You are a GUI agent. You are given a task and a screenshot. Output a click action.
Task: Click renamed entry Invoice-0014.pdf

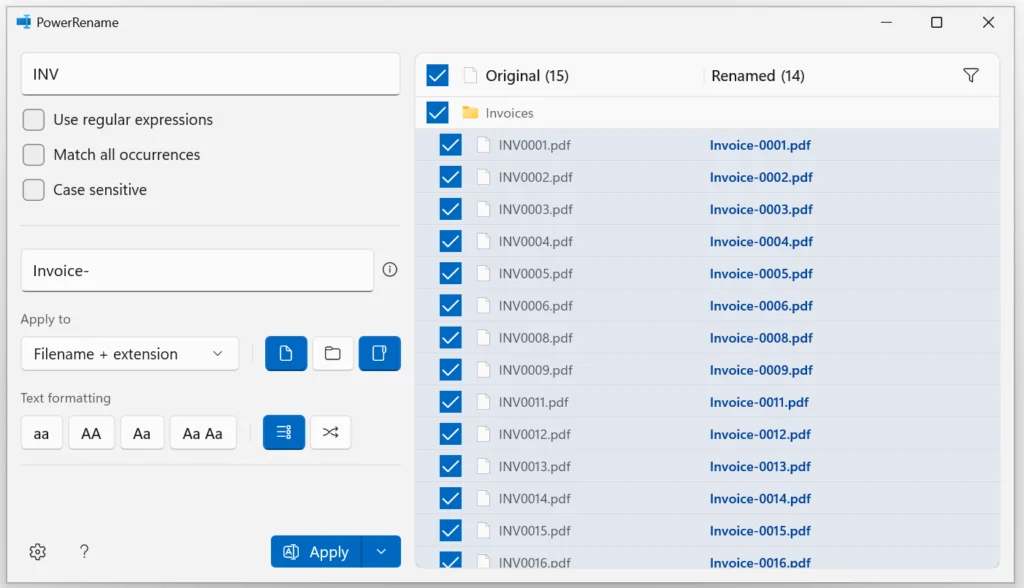tap(760, 499)
